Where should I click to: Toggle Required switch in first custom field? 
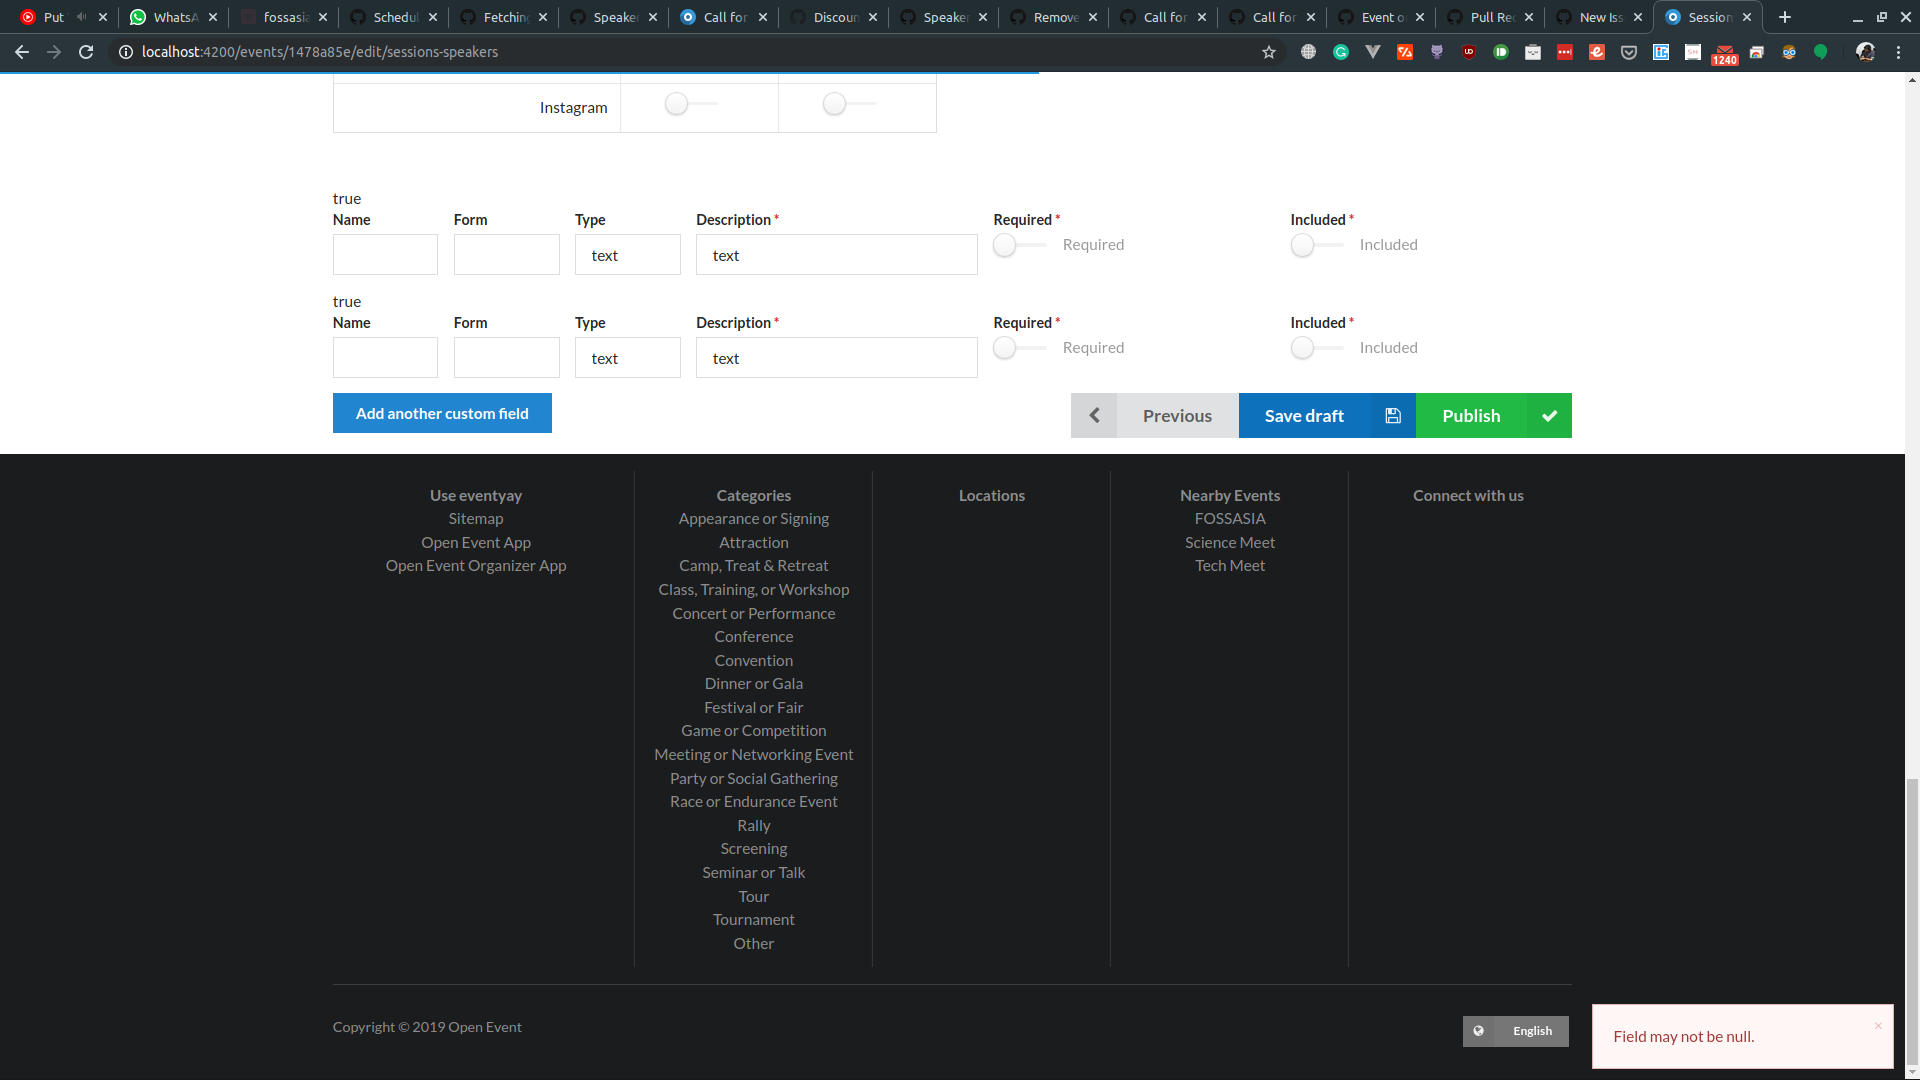[x=1017, y=245]
